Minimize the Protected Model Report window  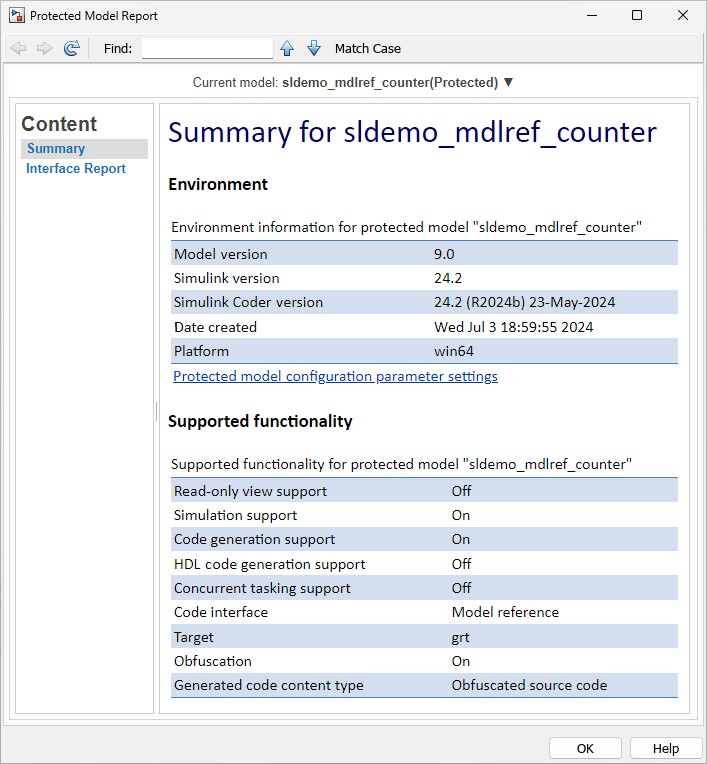pos(592,16)
